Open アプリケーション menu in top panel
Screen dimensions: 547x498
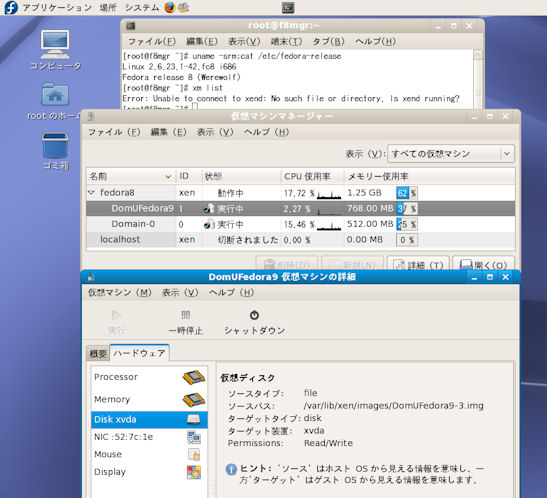point(57,7)
